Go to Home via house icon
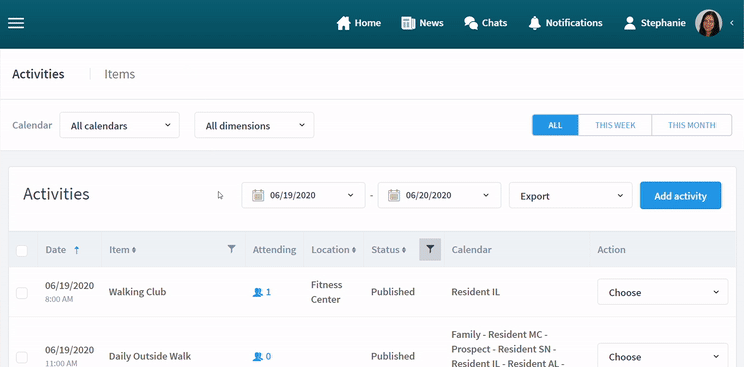Viewport: 744px width, 367px height. (x=343, y=23)
